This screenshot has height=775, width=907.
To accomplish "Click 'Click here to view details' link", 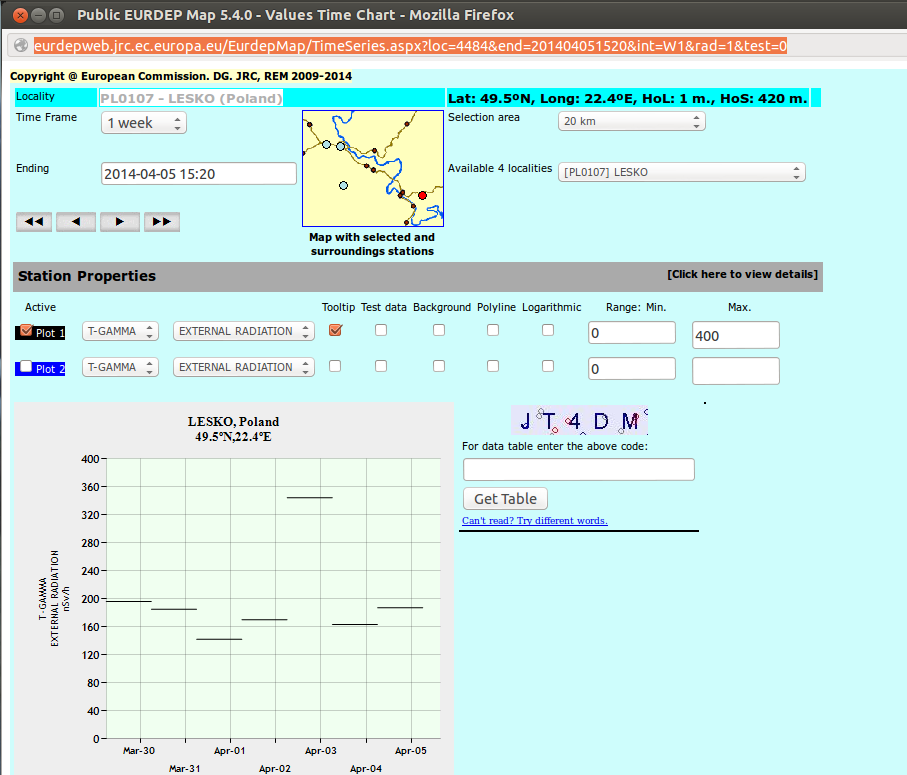I will (x=742, y=275).
